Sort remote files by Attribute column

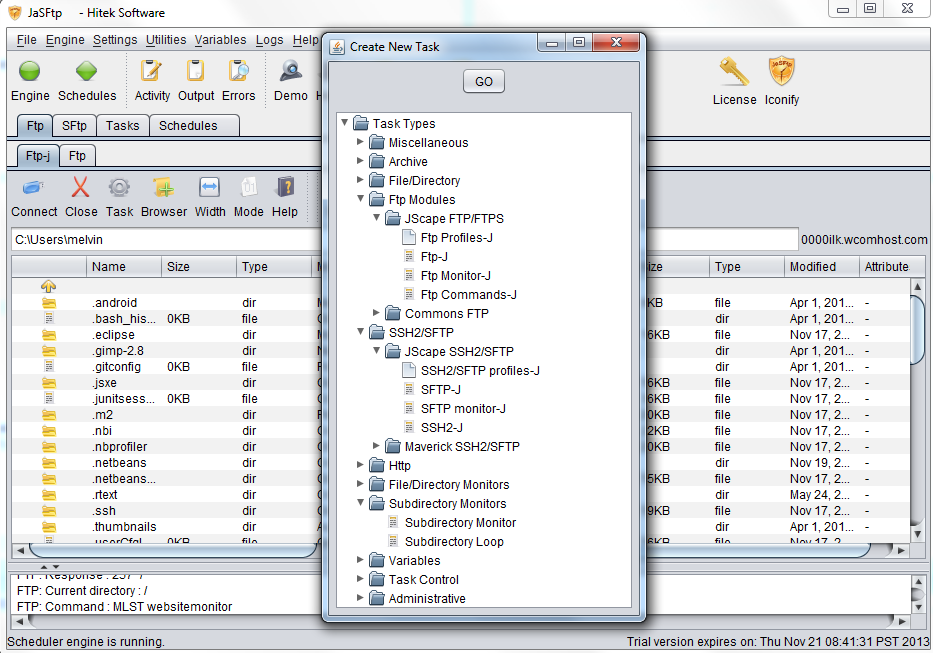tap(886, 267)
